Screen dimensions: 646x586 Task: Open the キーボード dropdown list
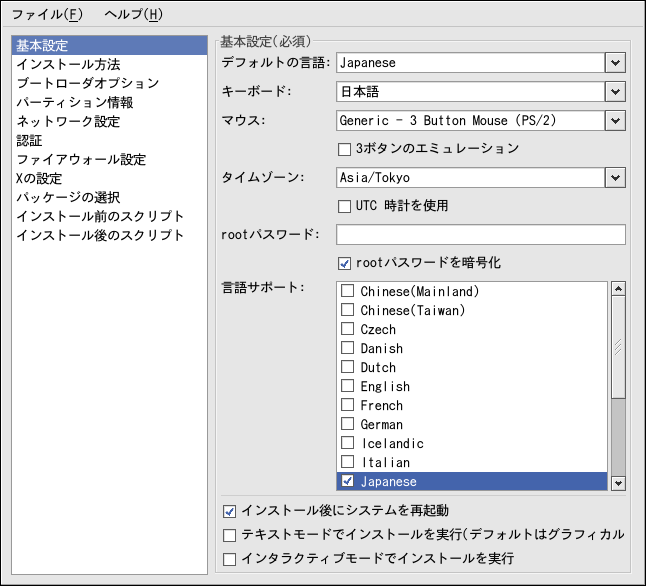click(614, 92)
